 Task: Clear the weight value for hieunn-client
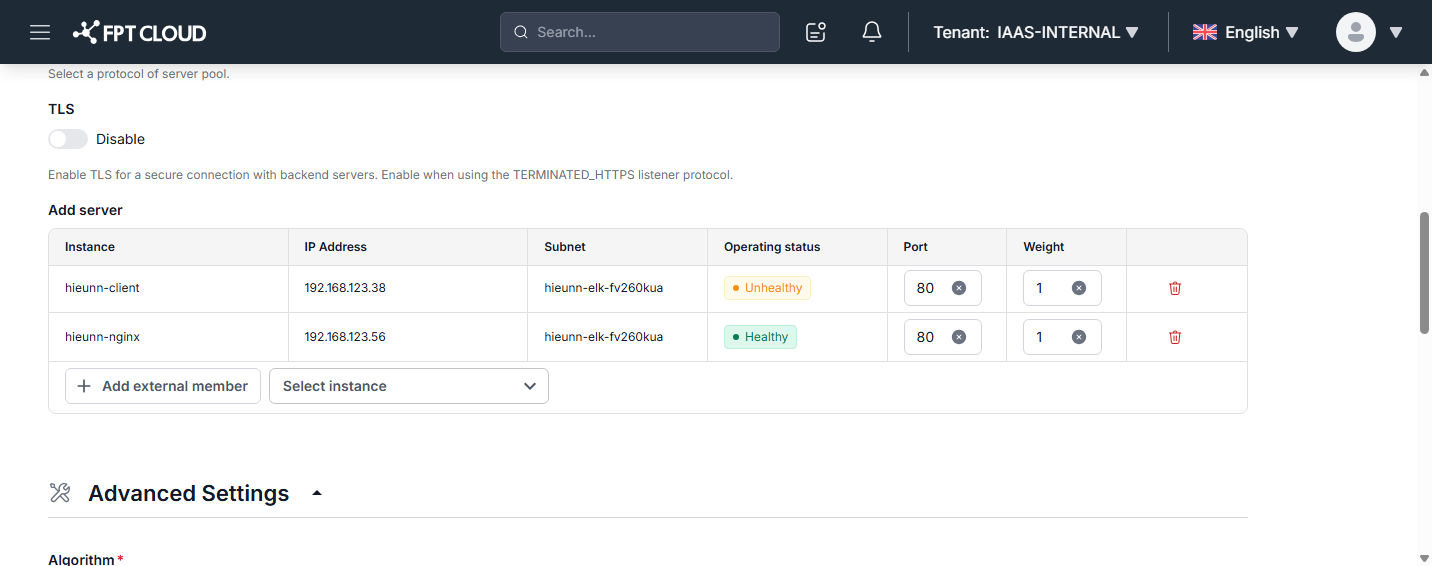[x=1079, y=288]
